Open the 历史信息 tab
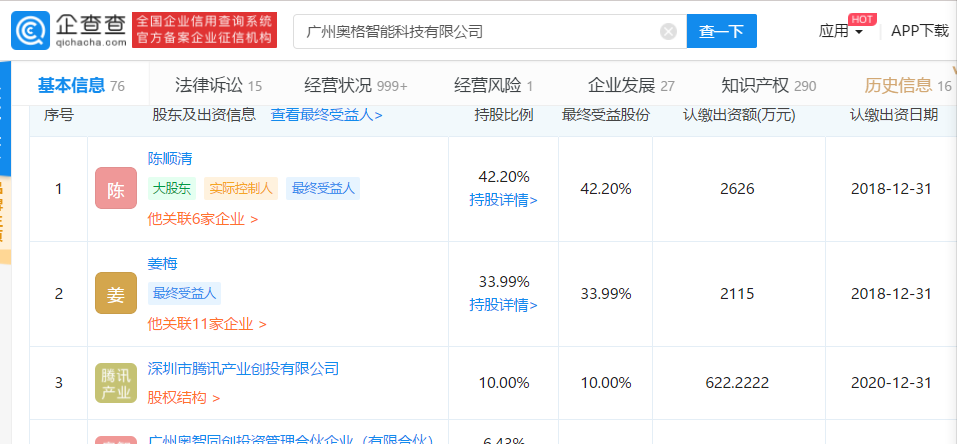Screen dimensions: 957x444 pyautogui.click(x=908, y=86)
